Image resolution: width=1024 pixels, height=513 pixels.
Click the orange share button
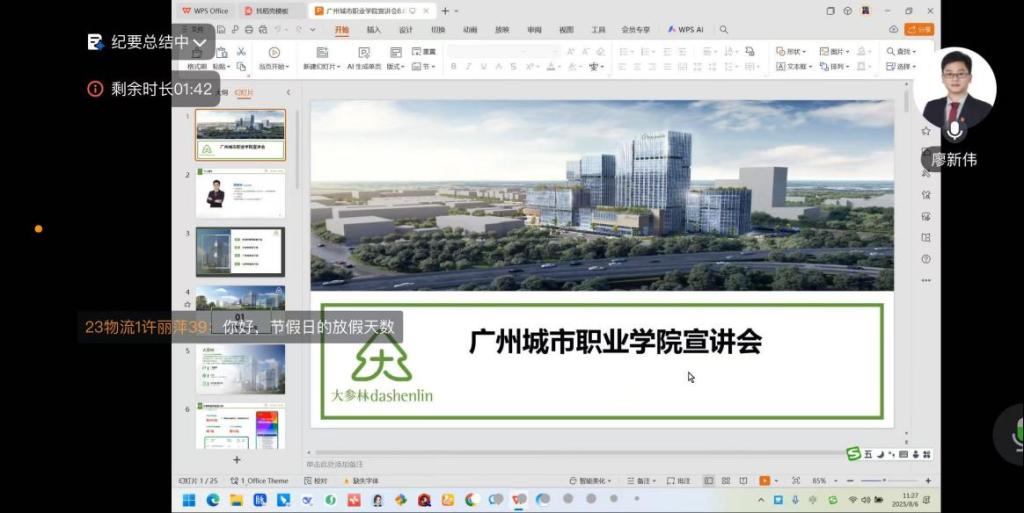pos(919,29)
